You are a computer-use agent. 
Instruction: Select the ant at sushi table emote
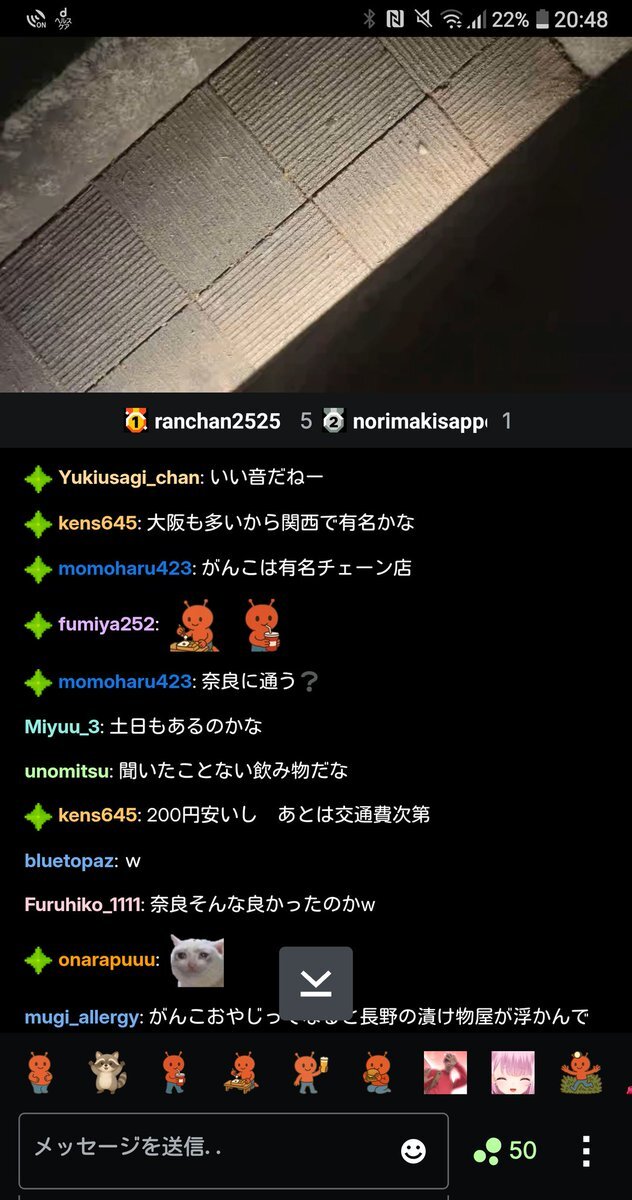tap(241, 1072)
